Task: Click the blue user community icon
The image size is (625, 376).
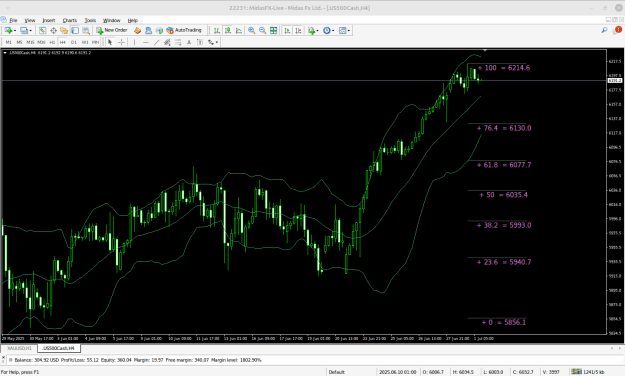Action: click(148, 30)
